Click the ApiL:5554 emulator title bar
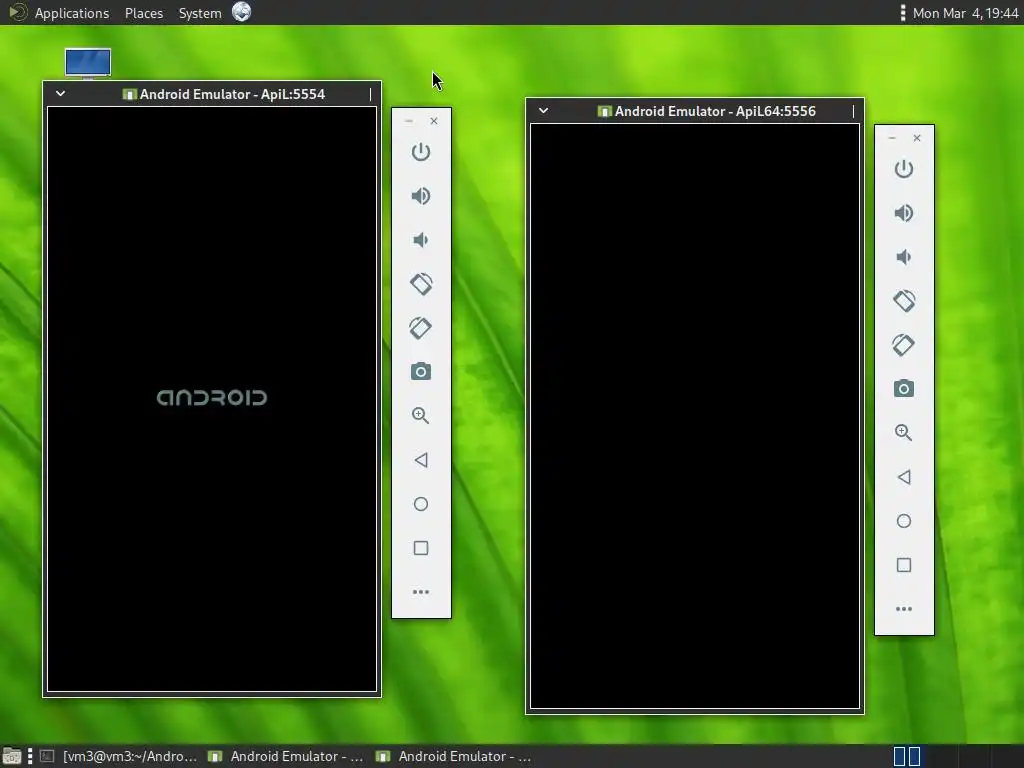1024x768 pixels. coord(212,94)
